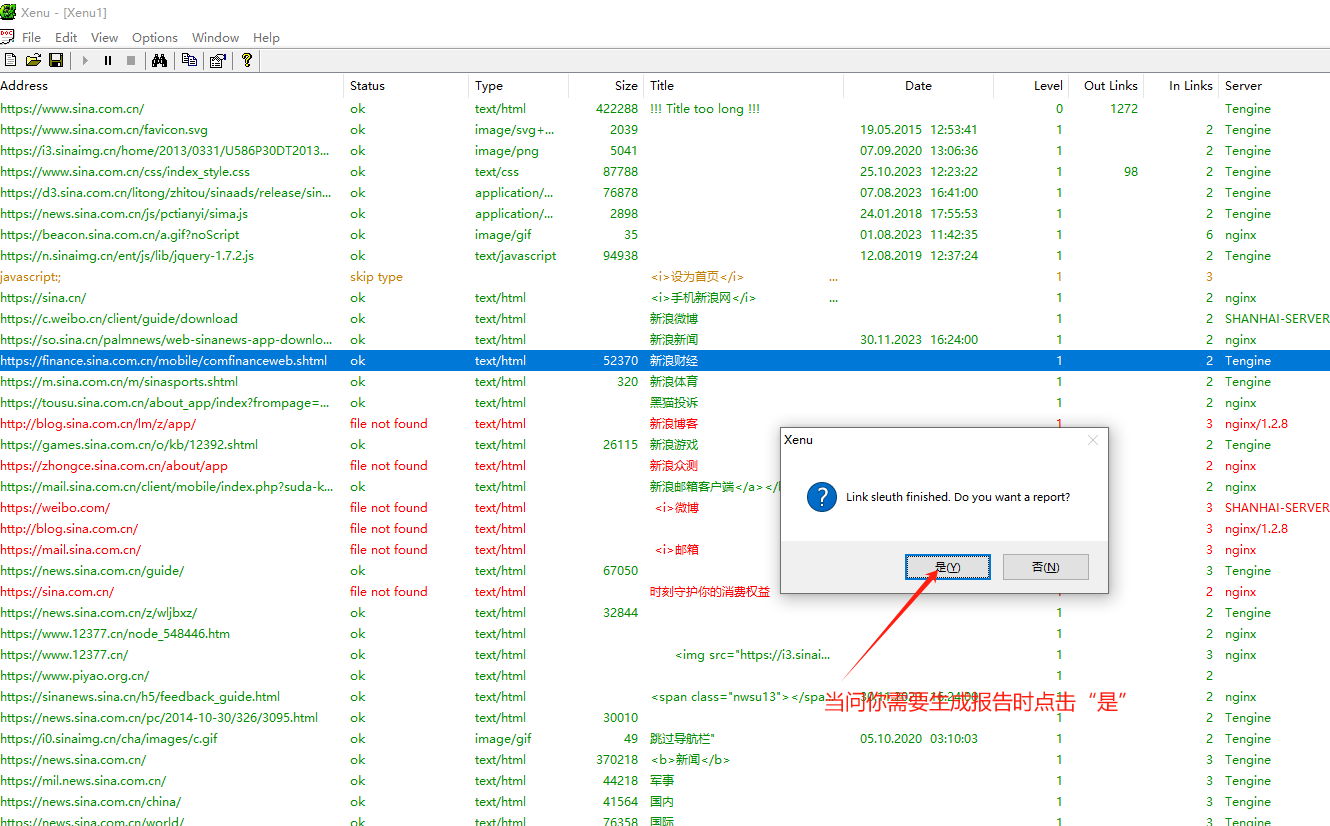Click the 军事 title cell
Viewport: 1330px width, 826px height.
[662, 781]
